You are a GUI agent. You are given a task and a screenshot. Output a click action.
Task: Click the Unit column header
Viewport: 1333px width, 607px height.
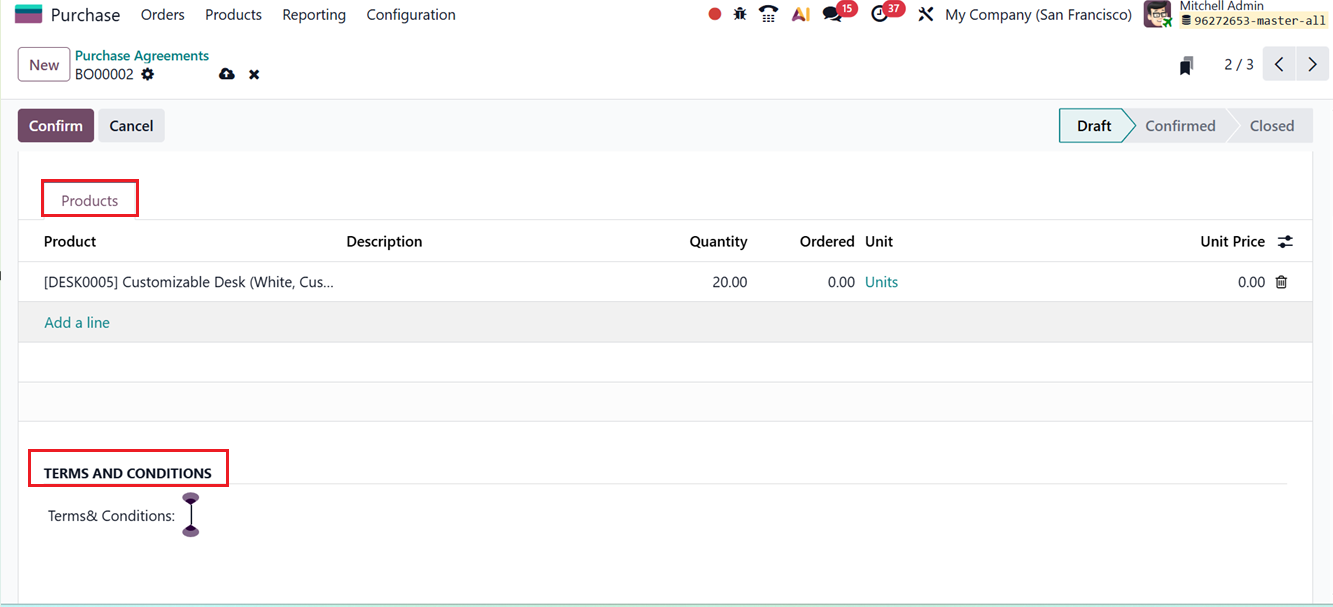[879, 242]
